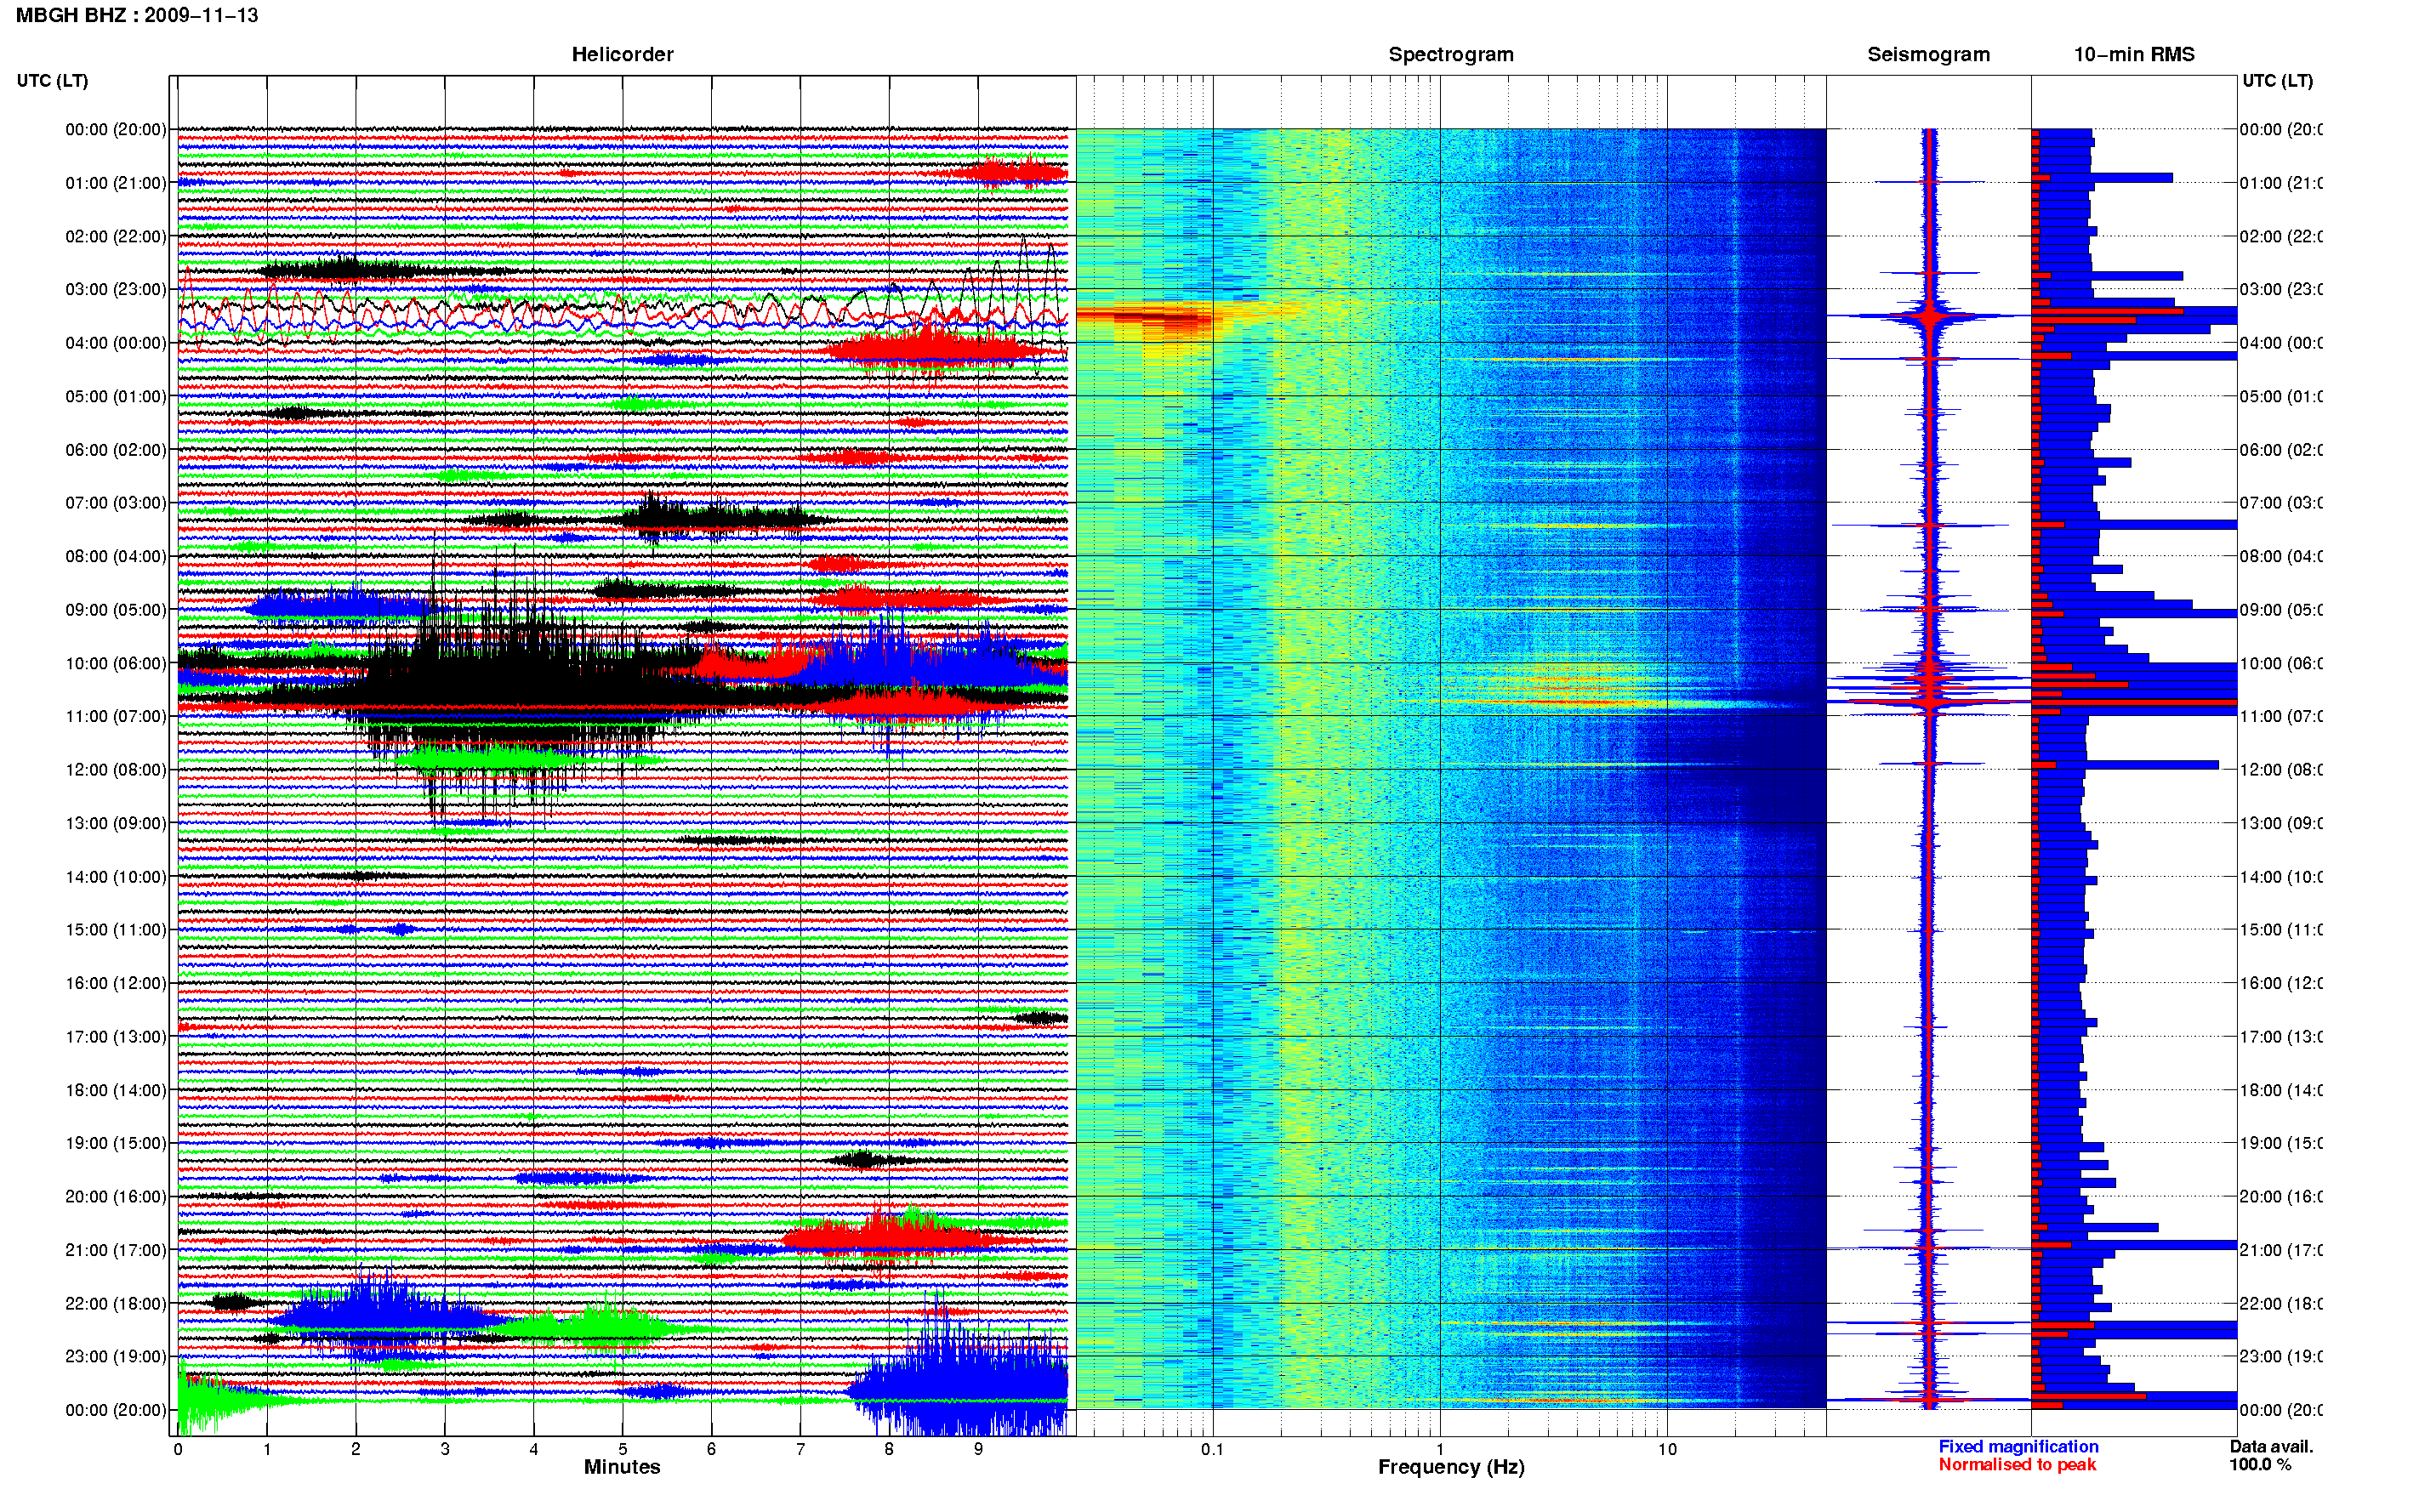
Task: Click the 0.1 frequency tick label
Action: [x=1212, y=1449]
